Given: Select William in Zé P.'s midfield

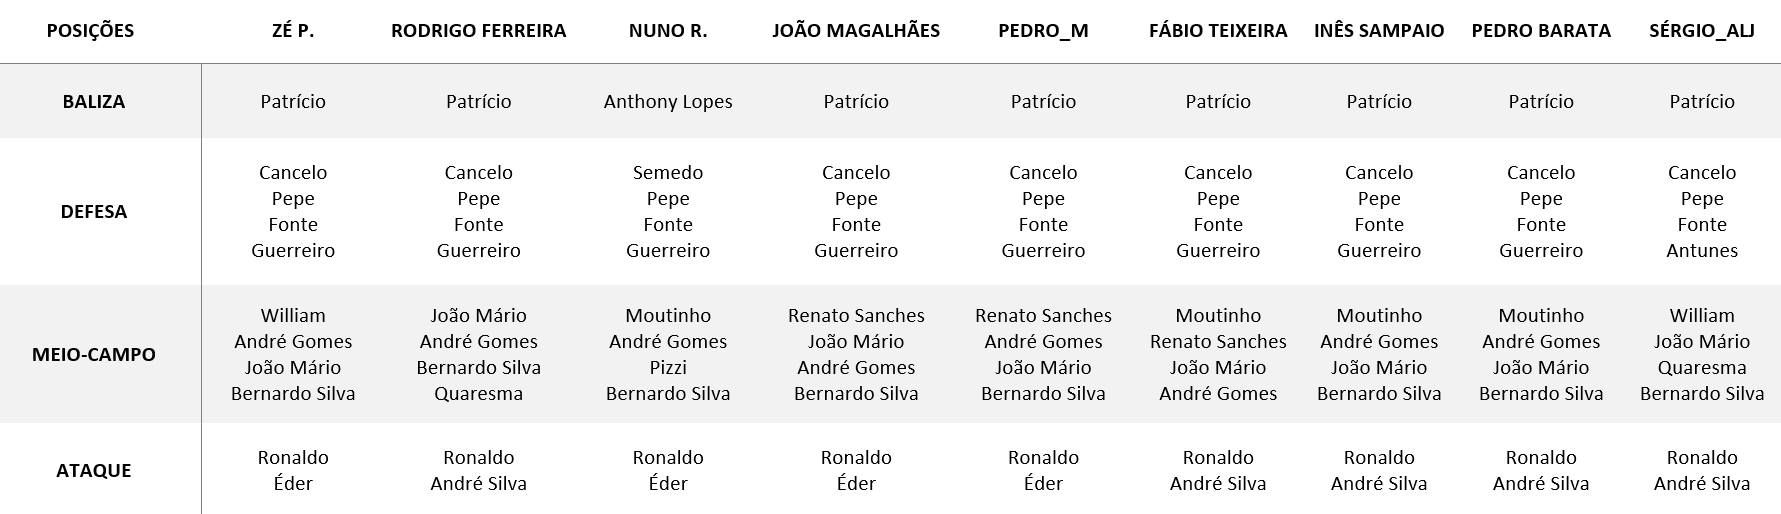Looking at the screenshot, I should point(293,316).
